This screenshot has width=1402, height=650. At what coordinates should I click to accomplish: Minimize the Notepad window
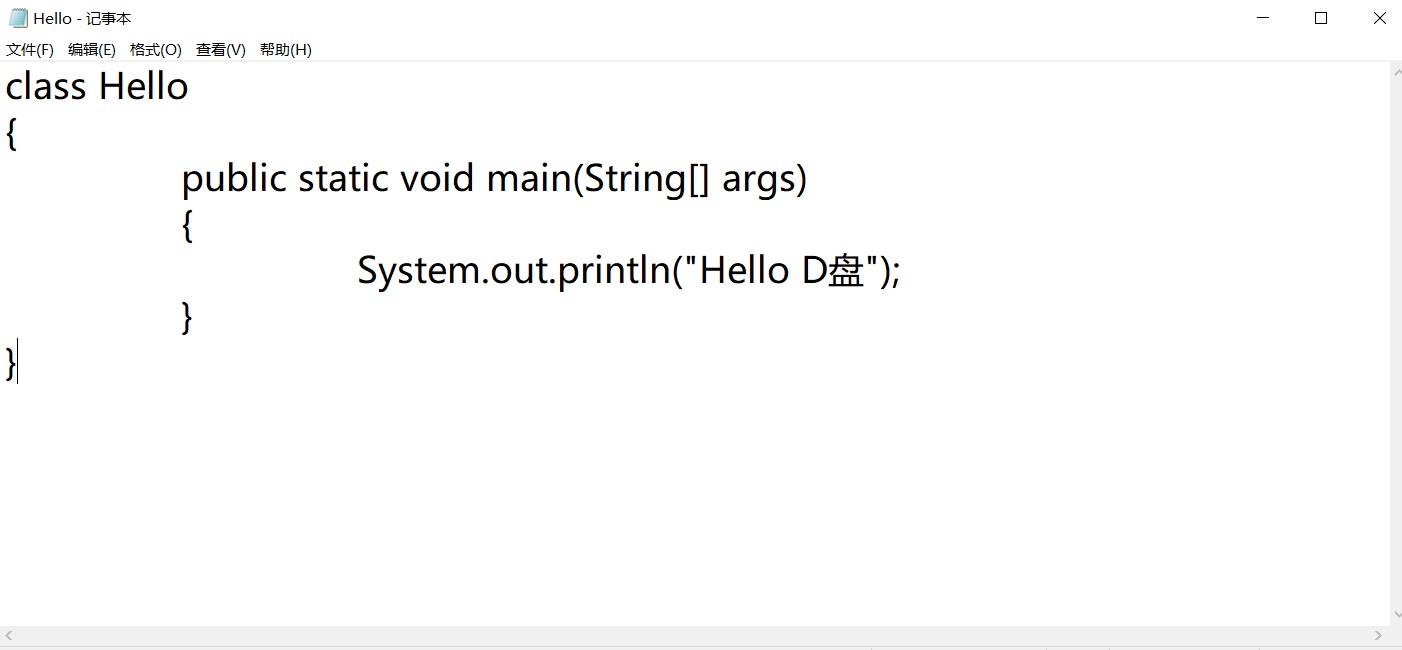click(x=1263, y=18)
